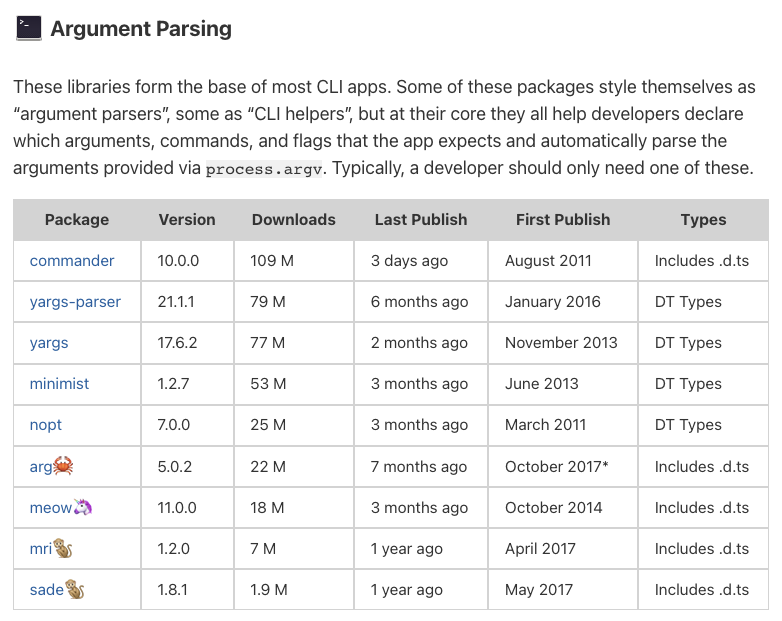Click the unicorn emoji next to meow

pyautogui.click(x=83, y=507)
